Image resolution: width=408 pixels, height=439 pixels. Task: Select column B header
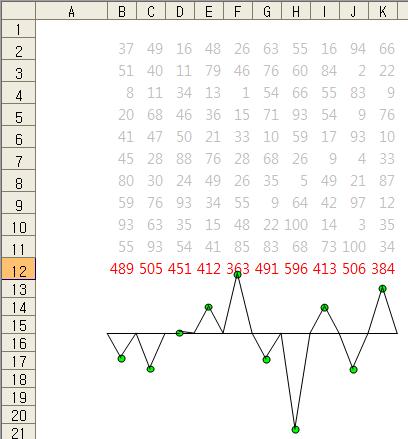[122, 12]
